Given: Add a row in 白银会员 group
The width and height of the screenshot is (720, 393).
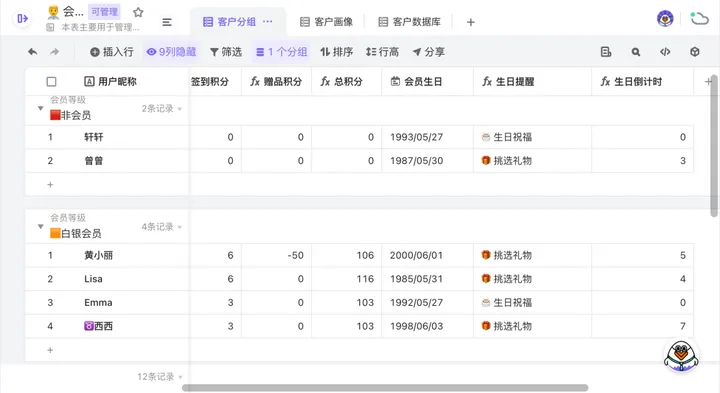Looking at the screenshot, I should coord(51,350).
